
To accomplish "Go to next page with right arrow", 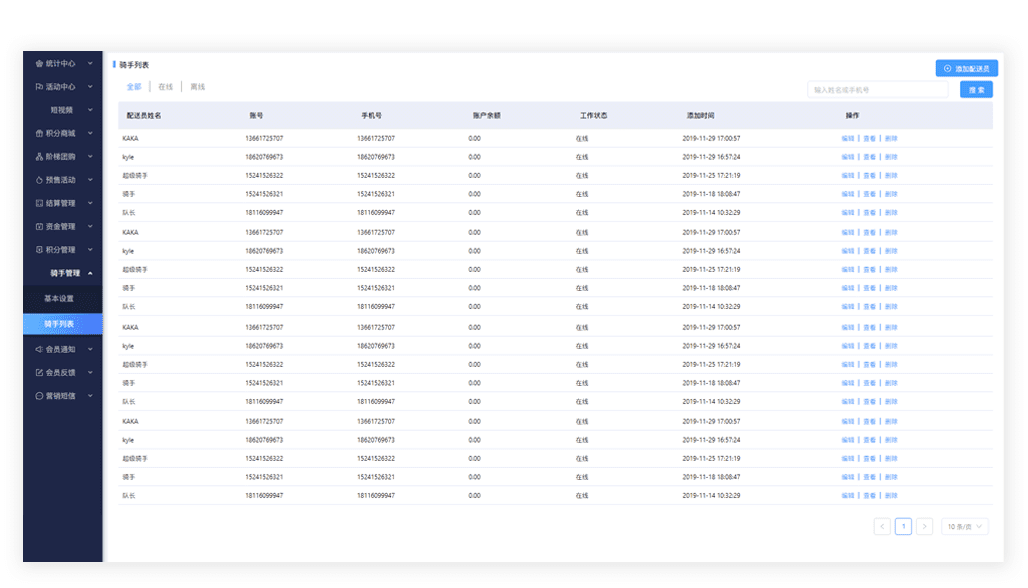I will [924, 526].
